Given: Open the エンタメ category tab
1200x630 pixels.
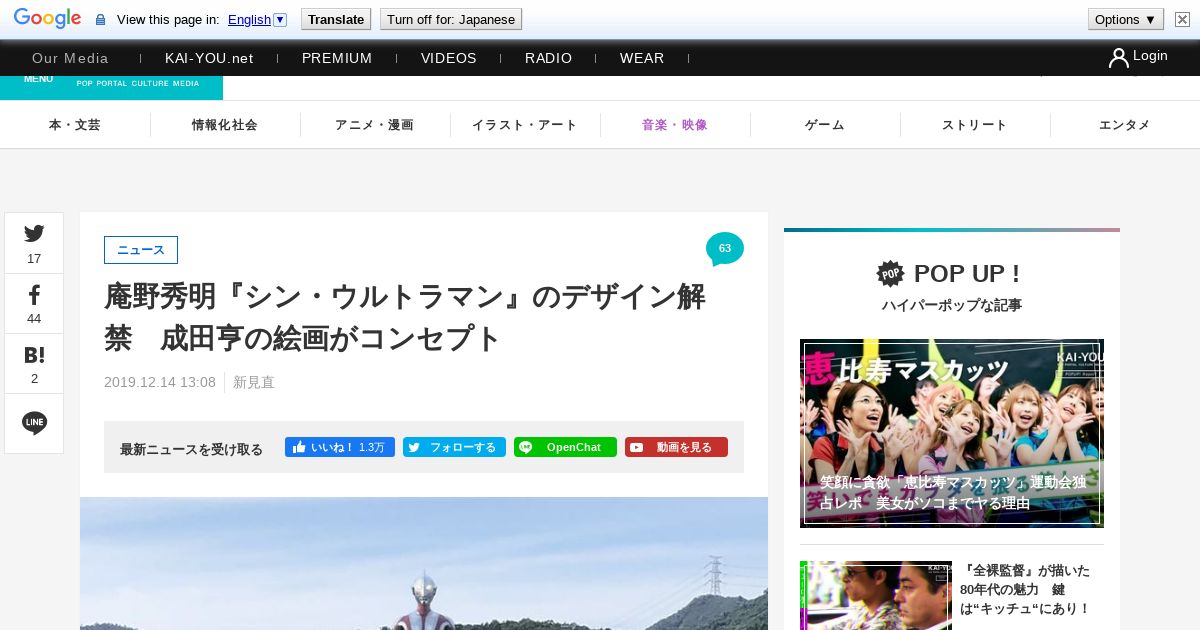Looking at the screenshot, I should point(1125,125).
